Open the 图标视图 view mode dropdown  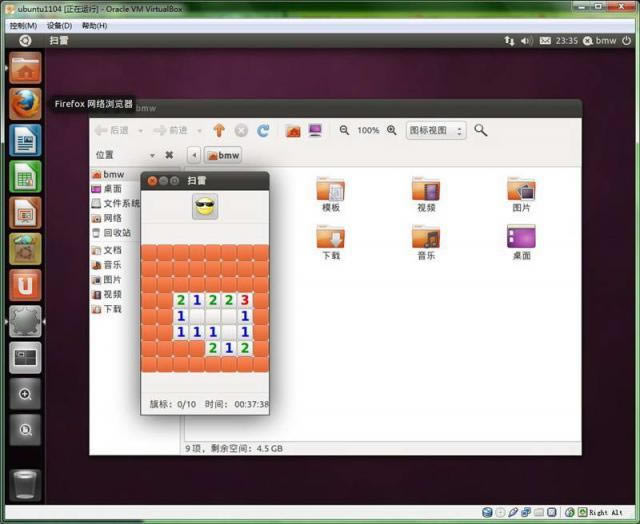pyautogui.click(x=436, y=131)
